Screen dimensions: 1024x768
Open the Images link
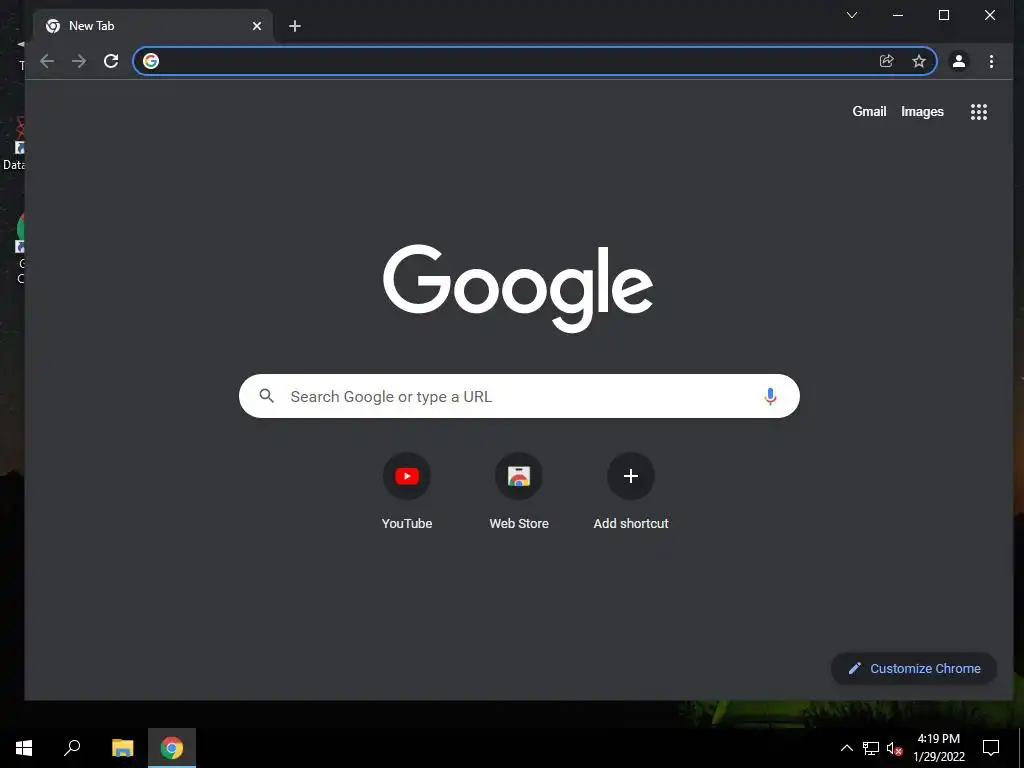tap(922, 112)
